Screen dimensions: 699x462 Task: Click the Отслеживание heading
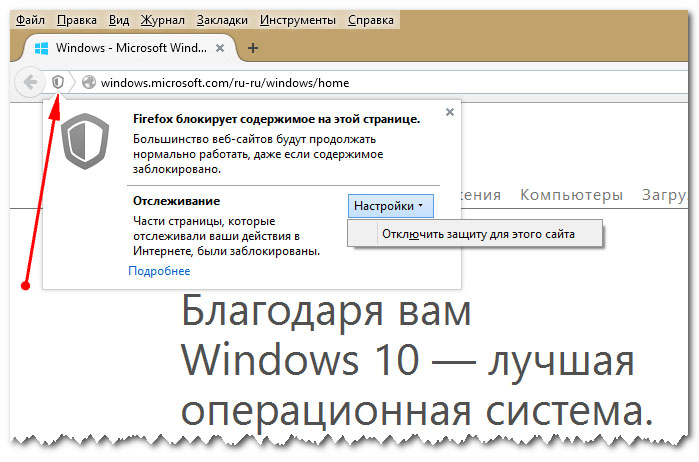click(x=177, y=201)
